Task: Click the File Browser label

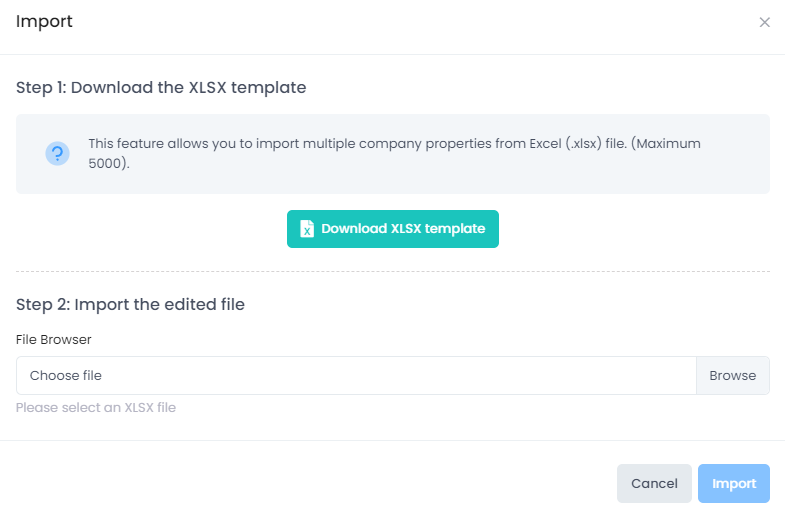Action: [x=54, y=339]
